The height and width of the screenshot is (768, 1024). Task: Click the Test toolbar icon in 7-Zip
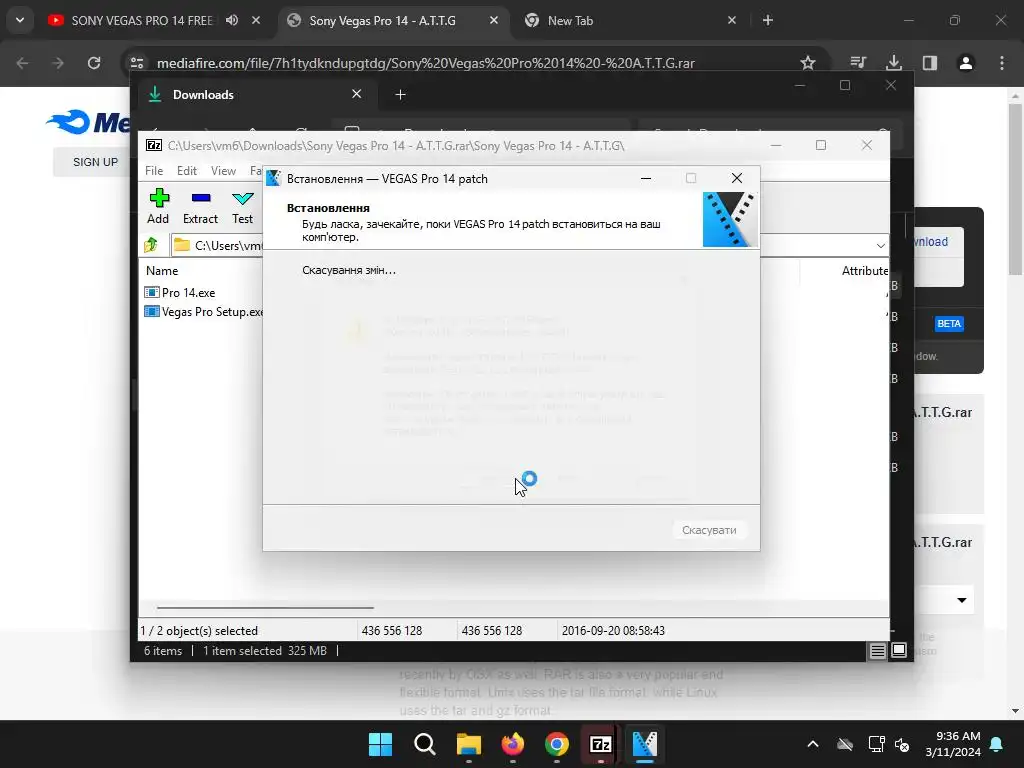(242, 206)
